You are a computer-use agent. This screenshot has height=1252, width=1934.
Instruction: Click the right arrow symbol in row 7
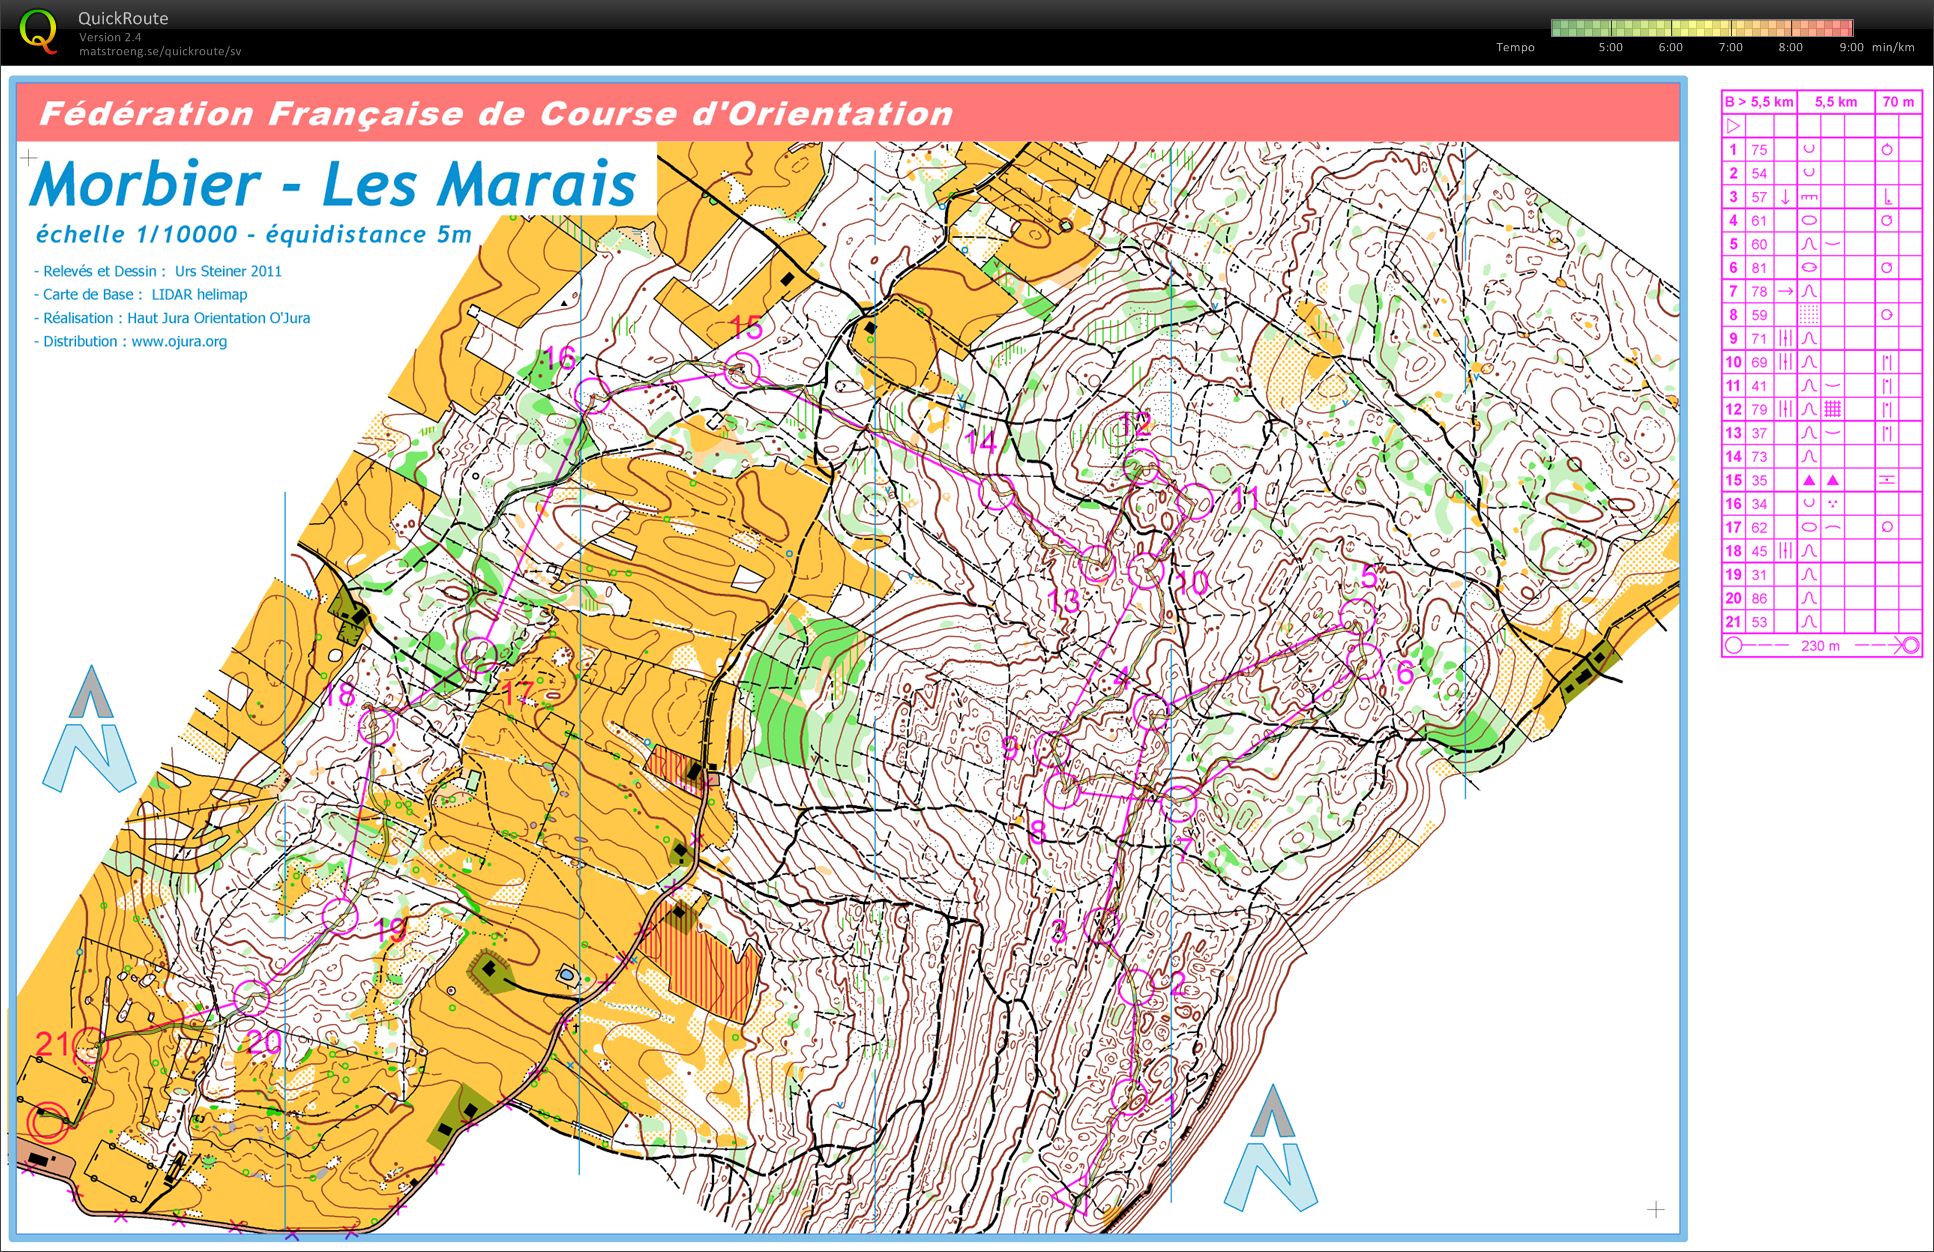[1785, 291]
